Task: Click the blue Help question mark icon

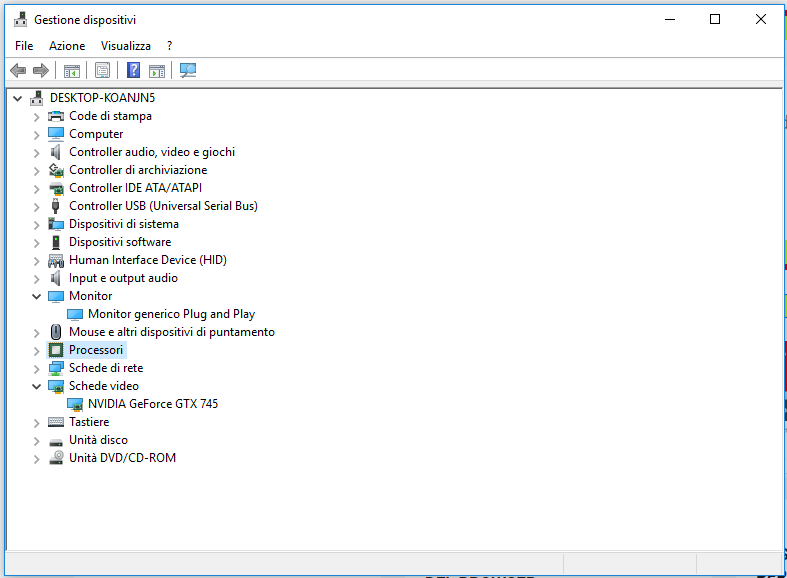Action: 133,70
